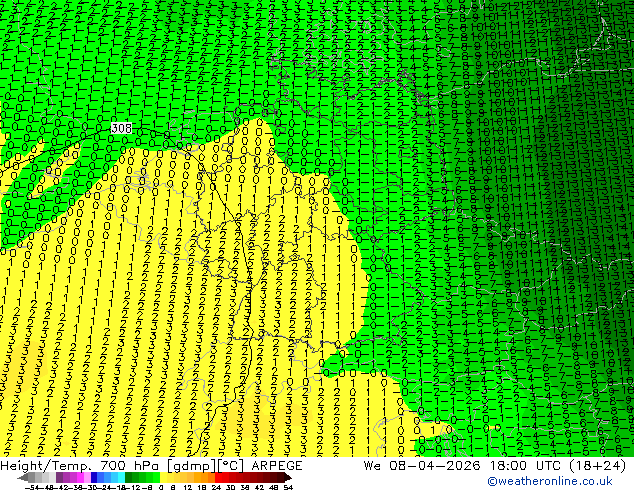
Task: Click the "54" legend scale value
Action: click(x=287, y=487)
